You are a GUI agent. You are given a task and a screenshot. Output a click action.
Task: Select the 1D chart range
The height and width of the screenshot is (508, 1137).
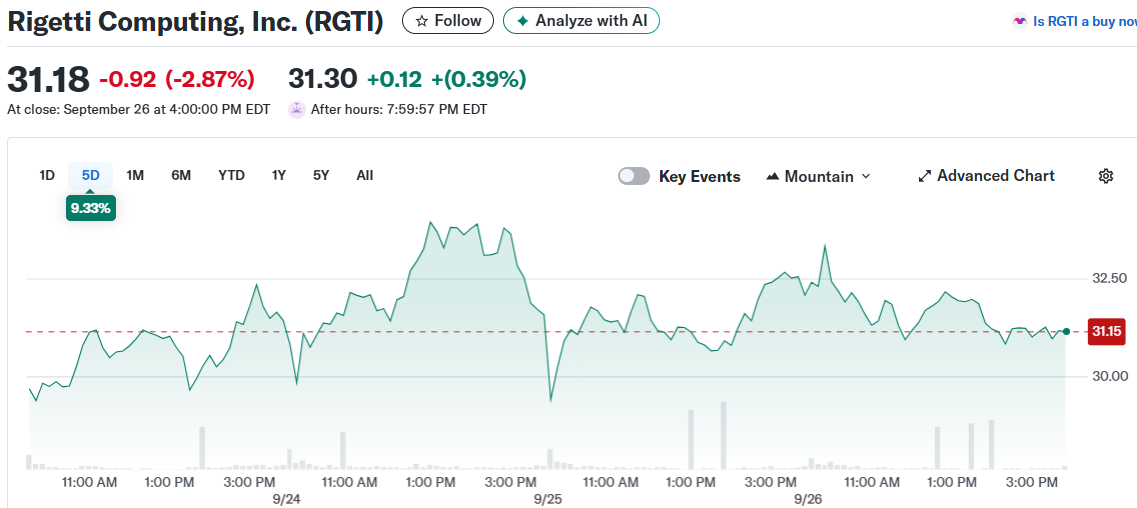point(47,175)
